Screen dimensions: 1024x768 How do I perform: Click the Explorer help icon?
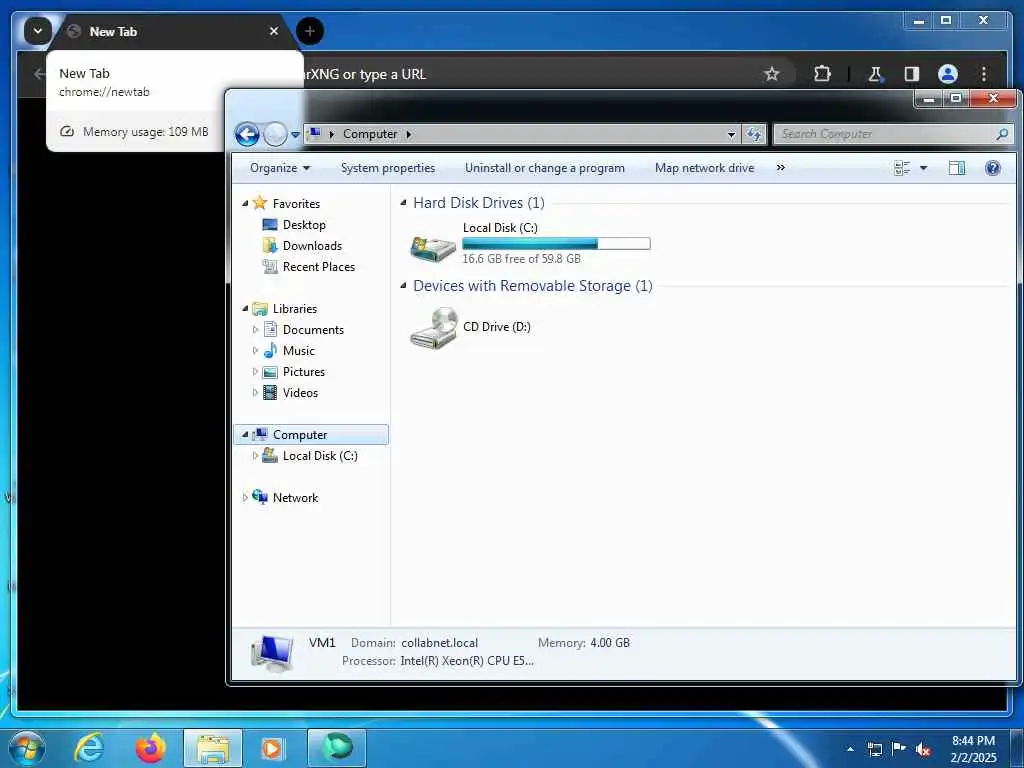(993, 168)
